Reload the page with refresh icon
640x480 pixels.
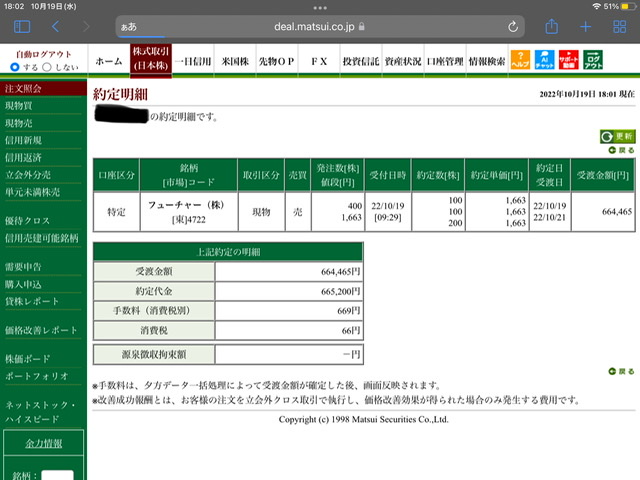point(513,27)
